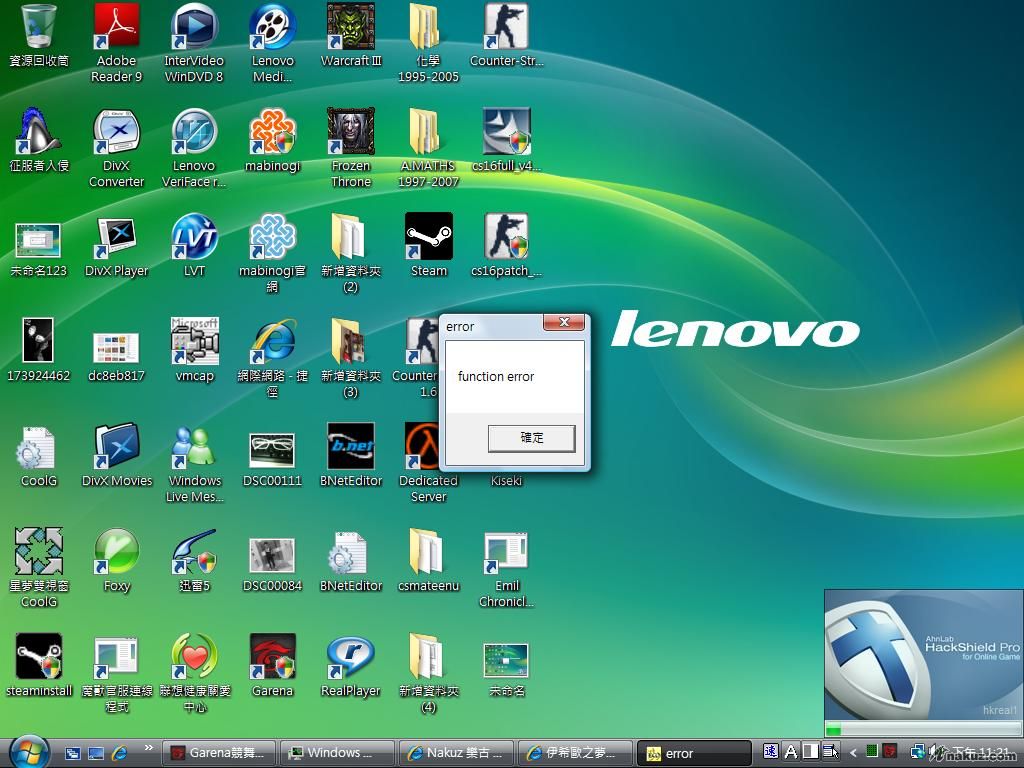This screenshot has width=1024, height=768.
Task: Select the error taskbar button
Action: (694, 753)
